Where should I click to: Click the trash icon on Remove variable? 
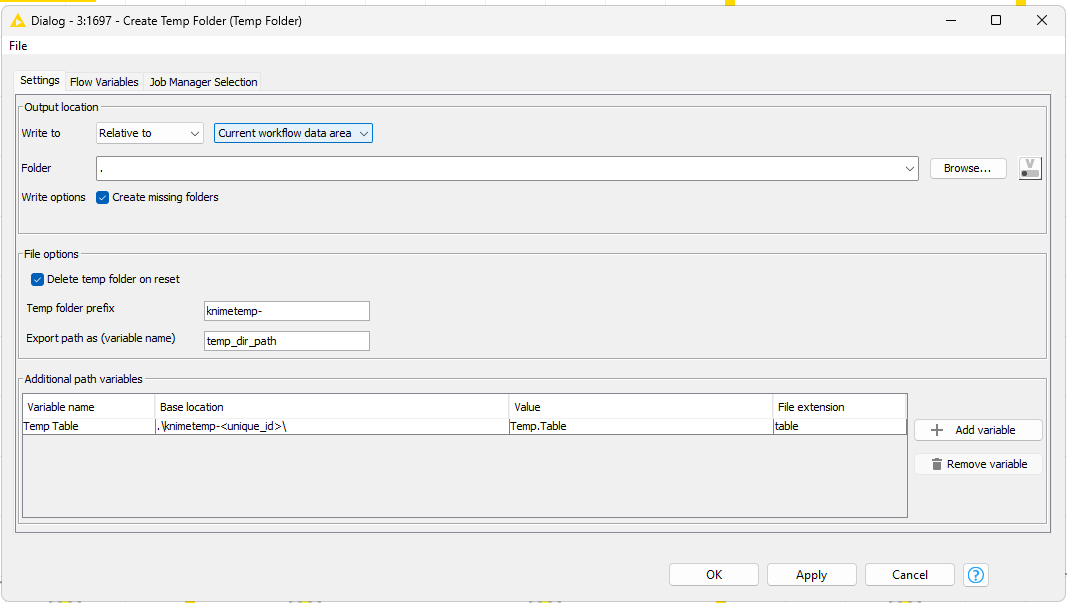pos(937,464)
